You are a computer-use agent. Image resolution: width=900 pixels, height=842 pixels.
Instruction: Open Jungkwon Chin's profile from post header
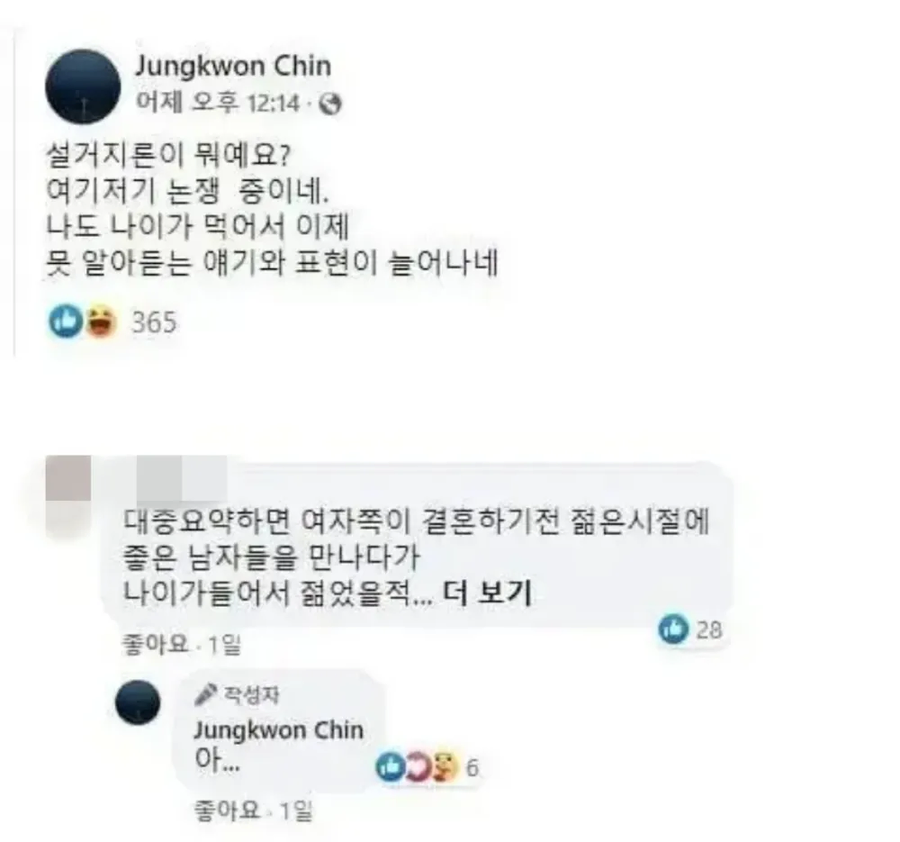click(x=233, y=66)
